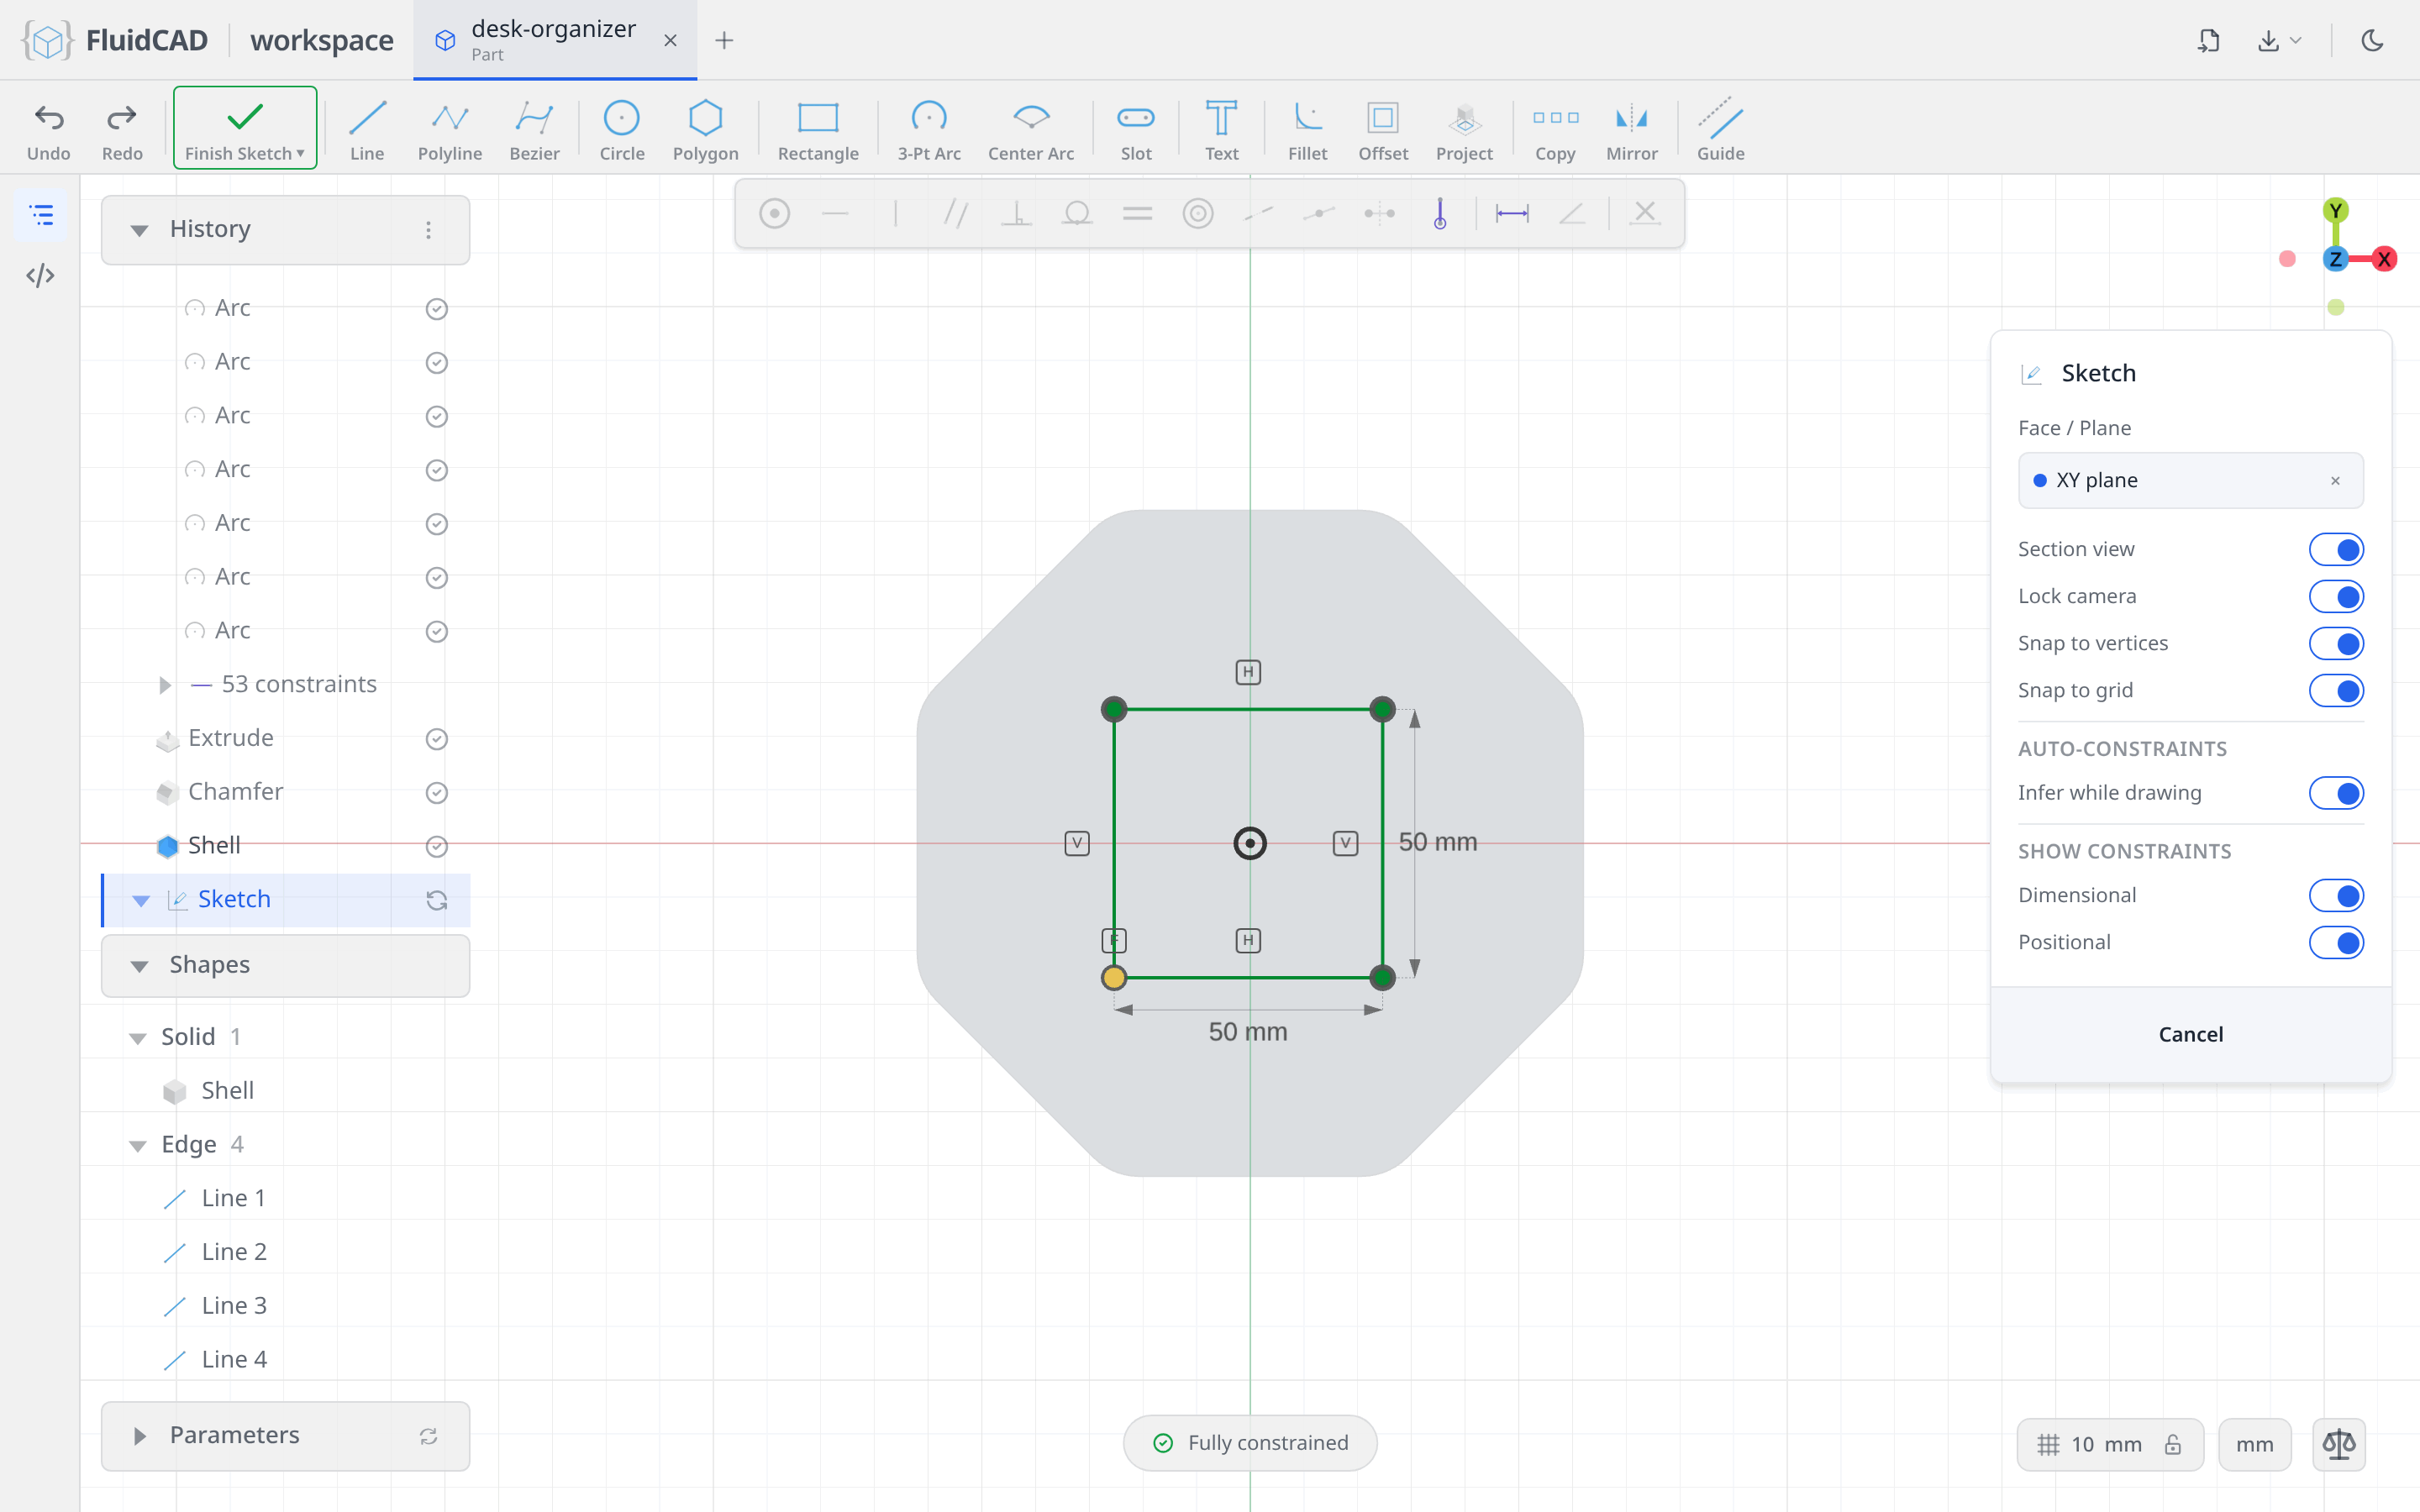Select the Project tool
This screenshot has height=1512, width=2420.
[x=1463, y=130]
